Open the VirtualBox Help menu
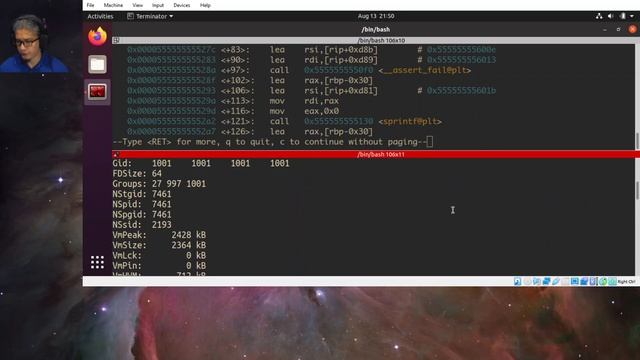This screenshot has width=640, height=360. pyautogui.click(x=205, y=5)
